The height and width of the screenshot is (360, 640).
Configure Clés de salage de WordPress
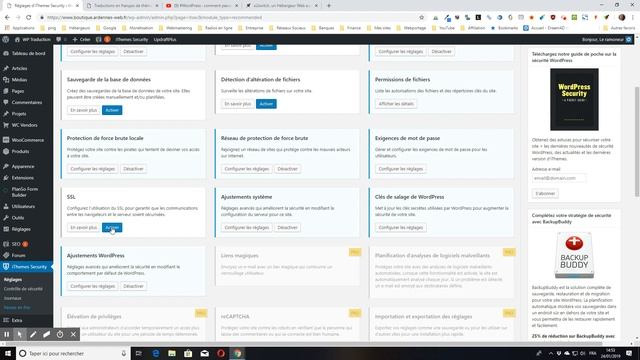pos(400,227)
